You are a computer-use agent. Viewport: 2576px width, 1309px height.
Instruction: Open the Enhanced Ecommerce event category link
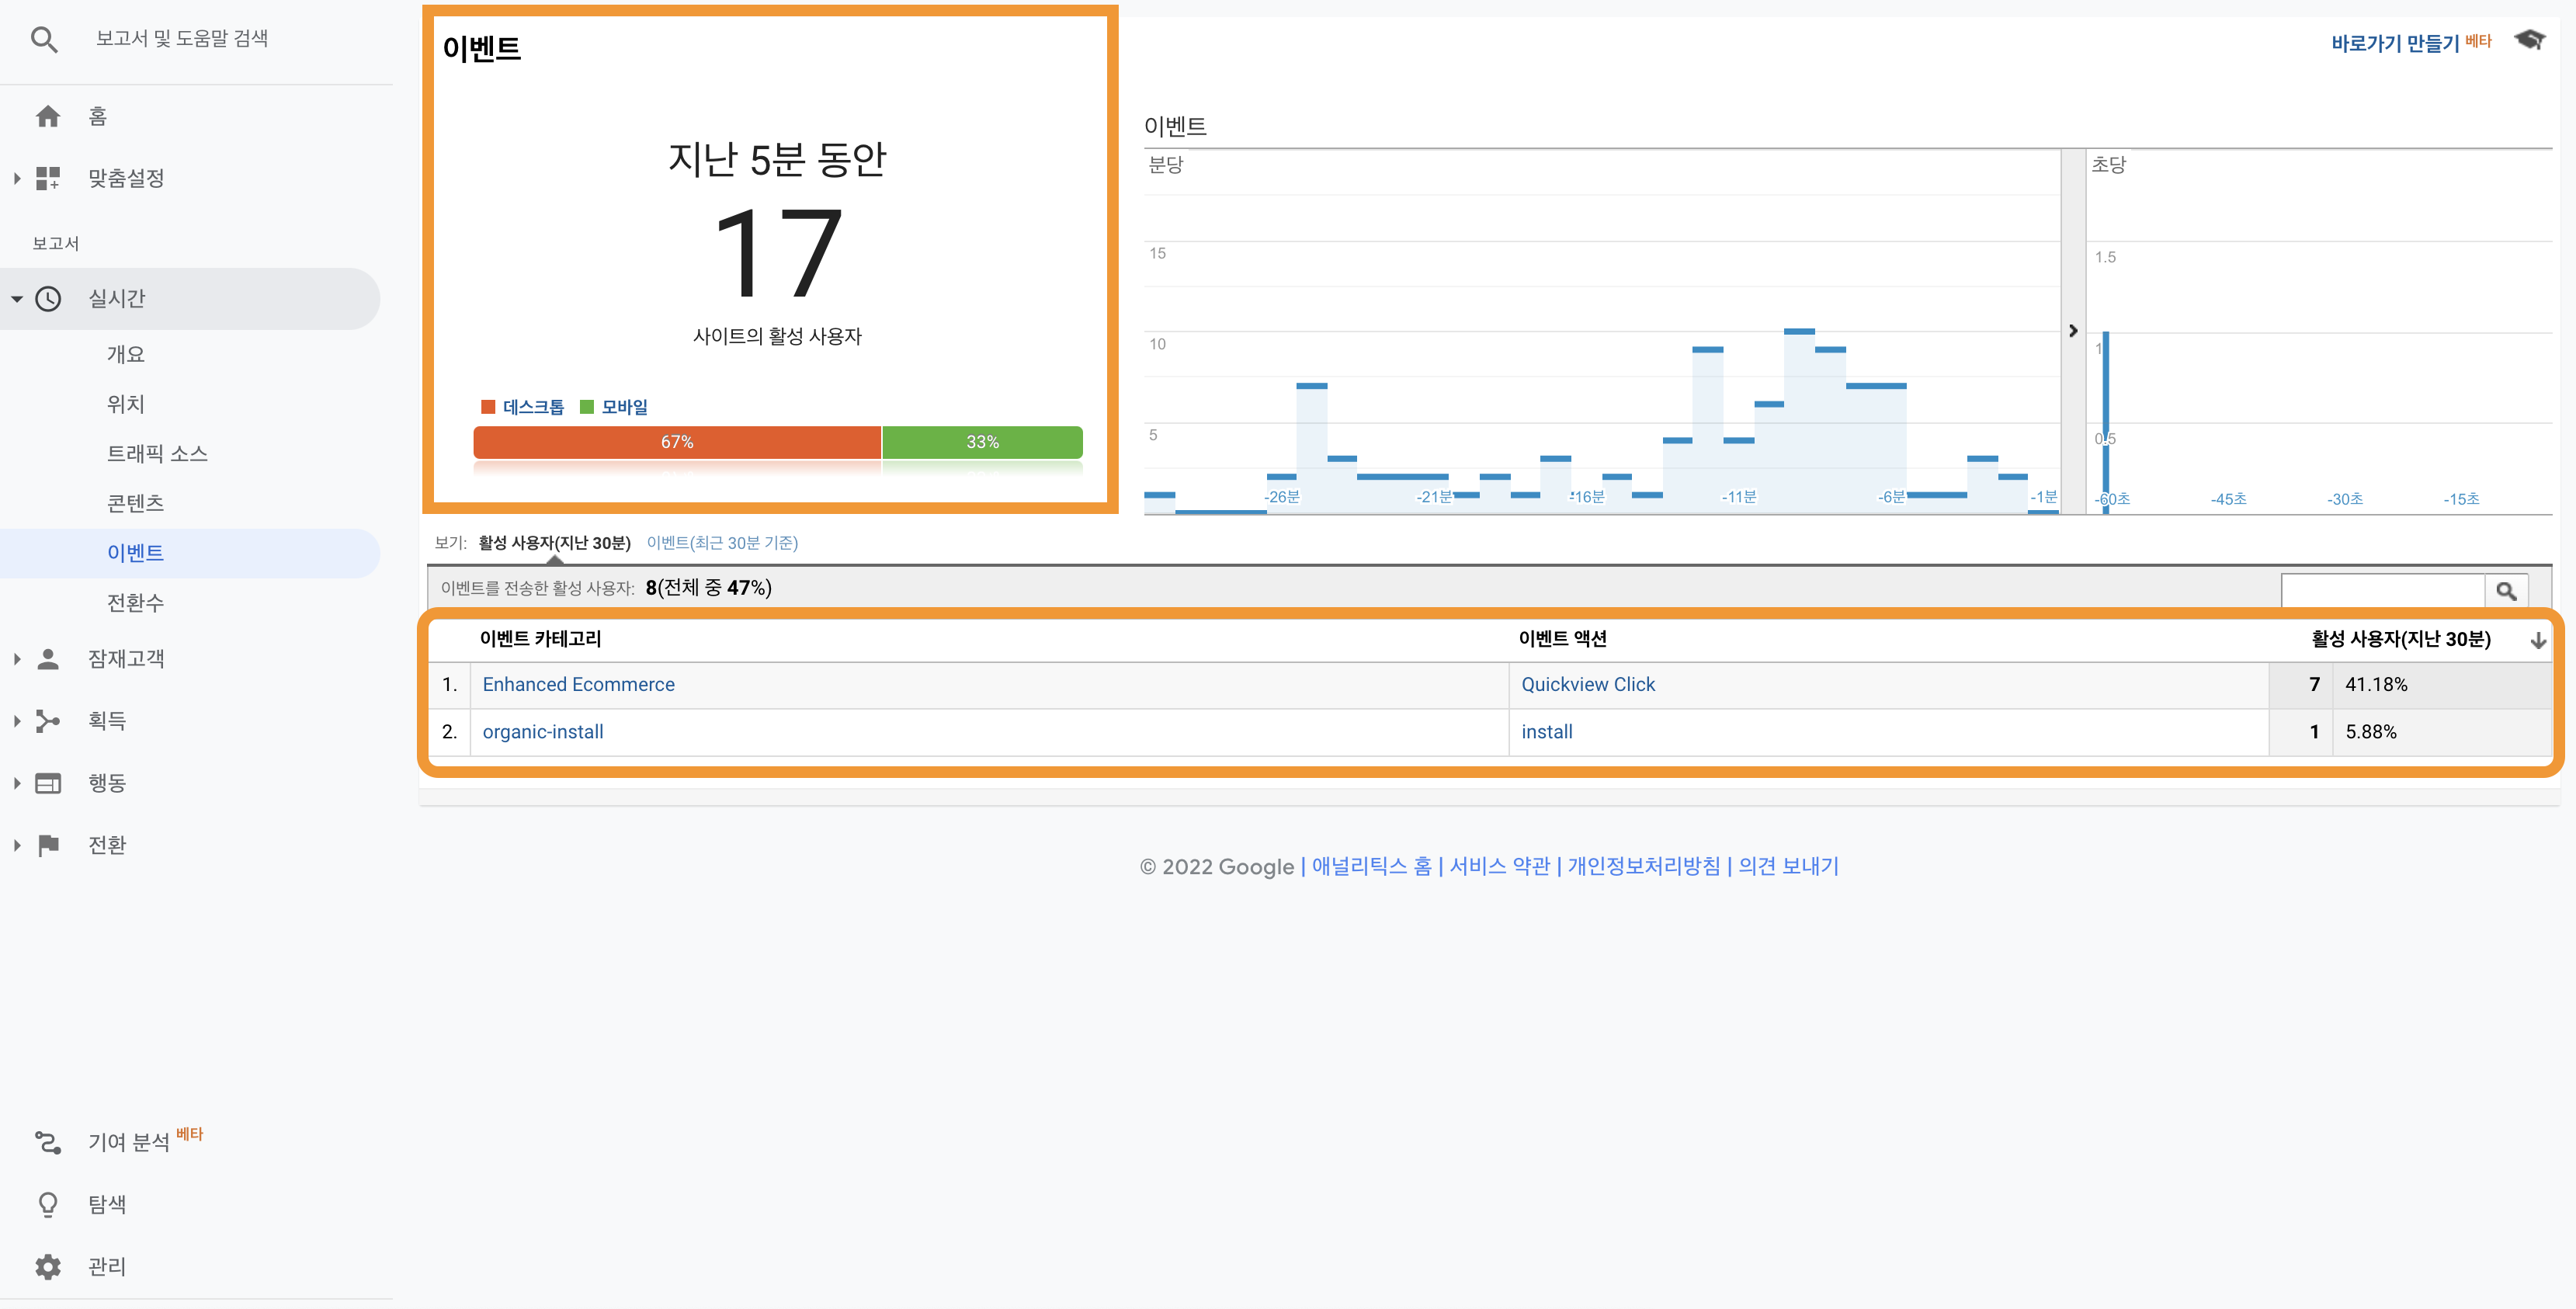pos(578,685)
